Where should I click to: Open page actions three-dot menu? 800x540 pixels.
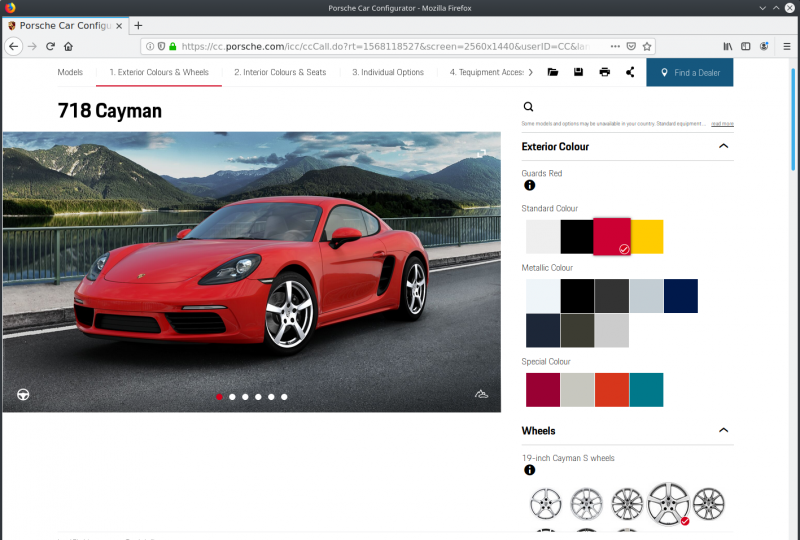615,46
